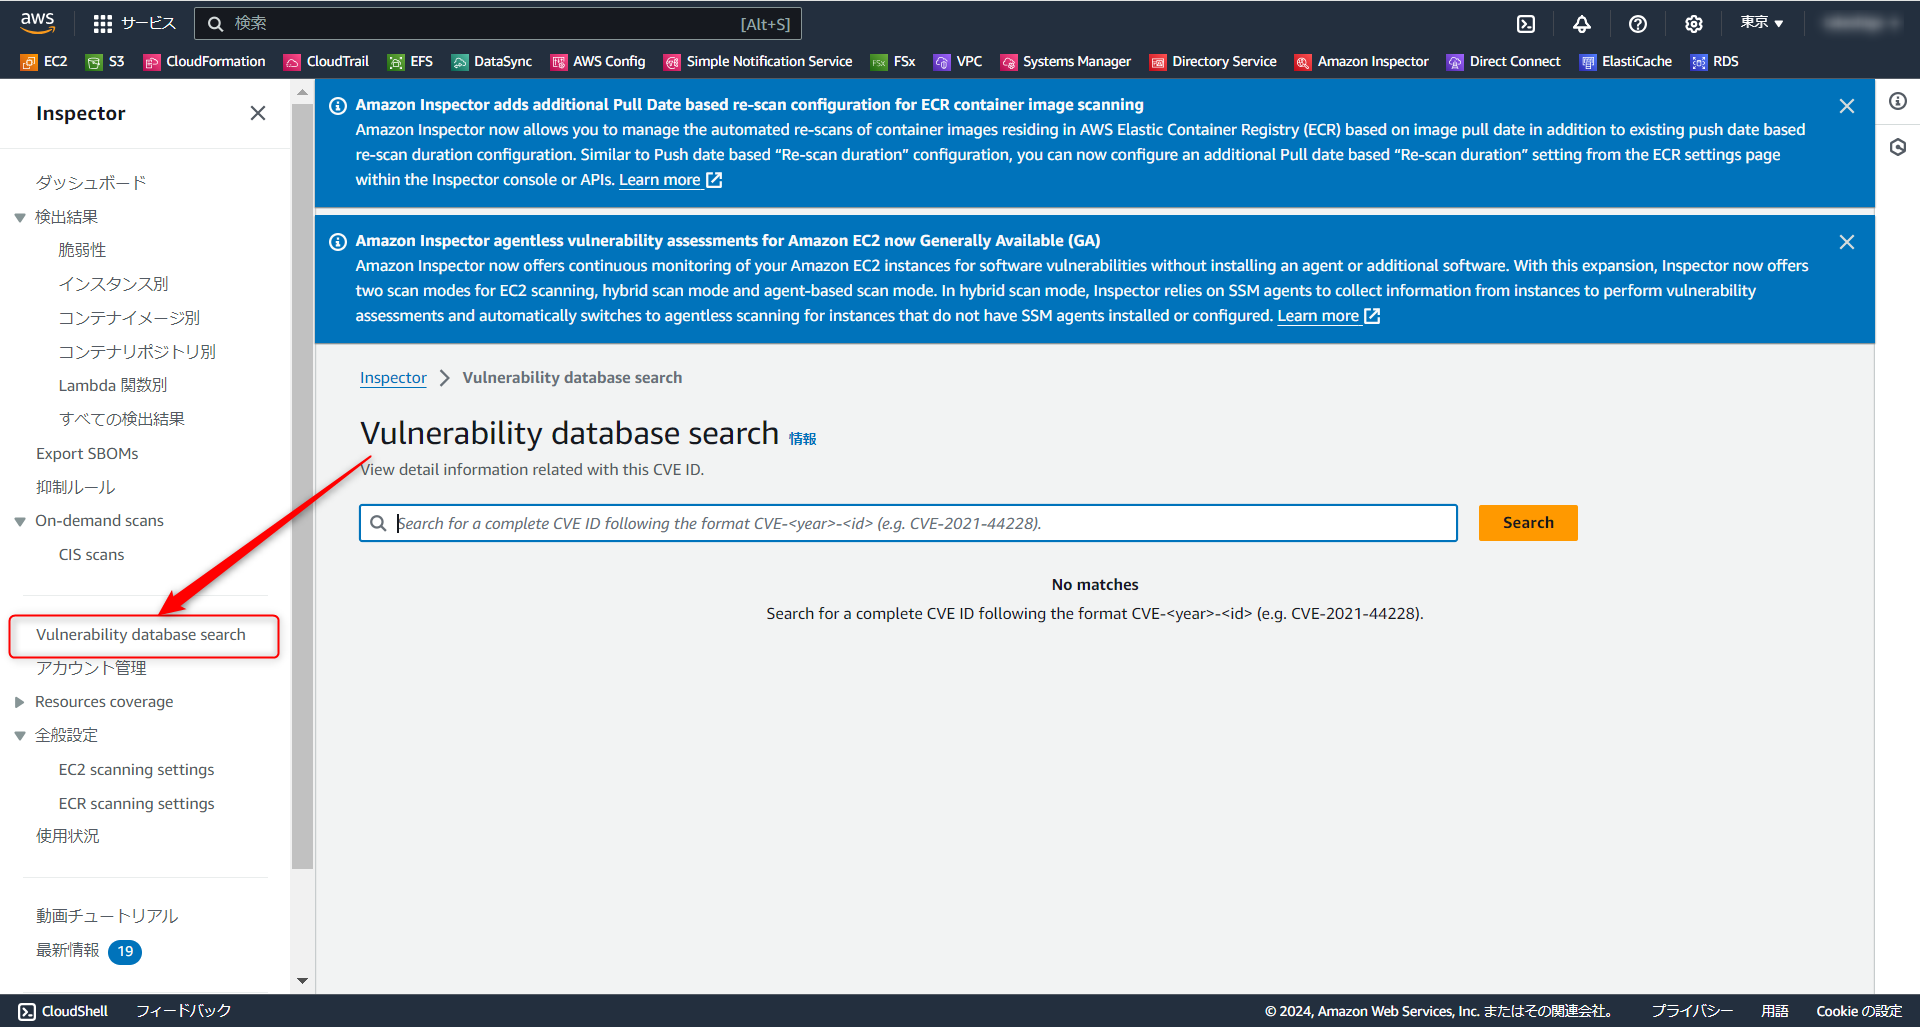Dismiss the agentless vulnerability assessments banner
This screenshot has height=1027, width=1920.
[1847, 242]
